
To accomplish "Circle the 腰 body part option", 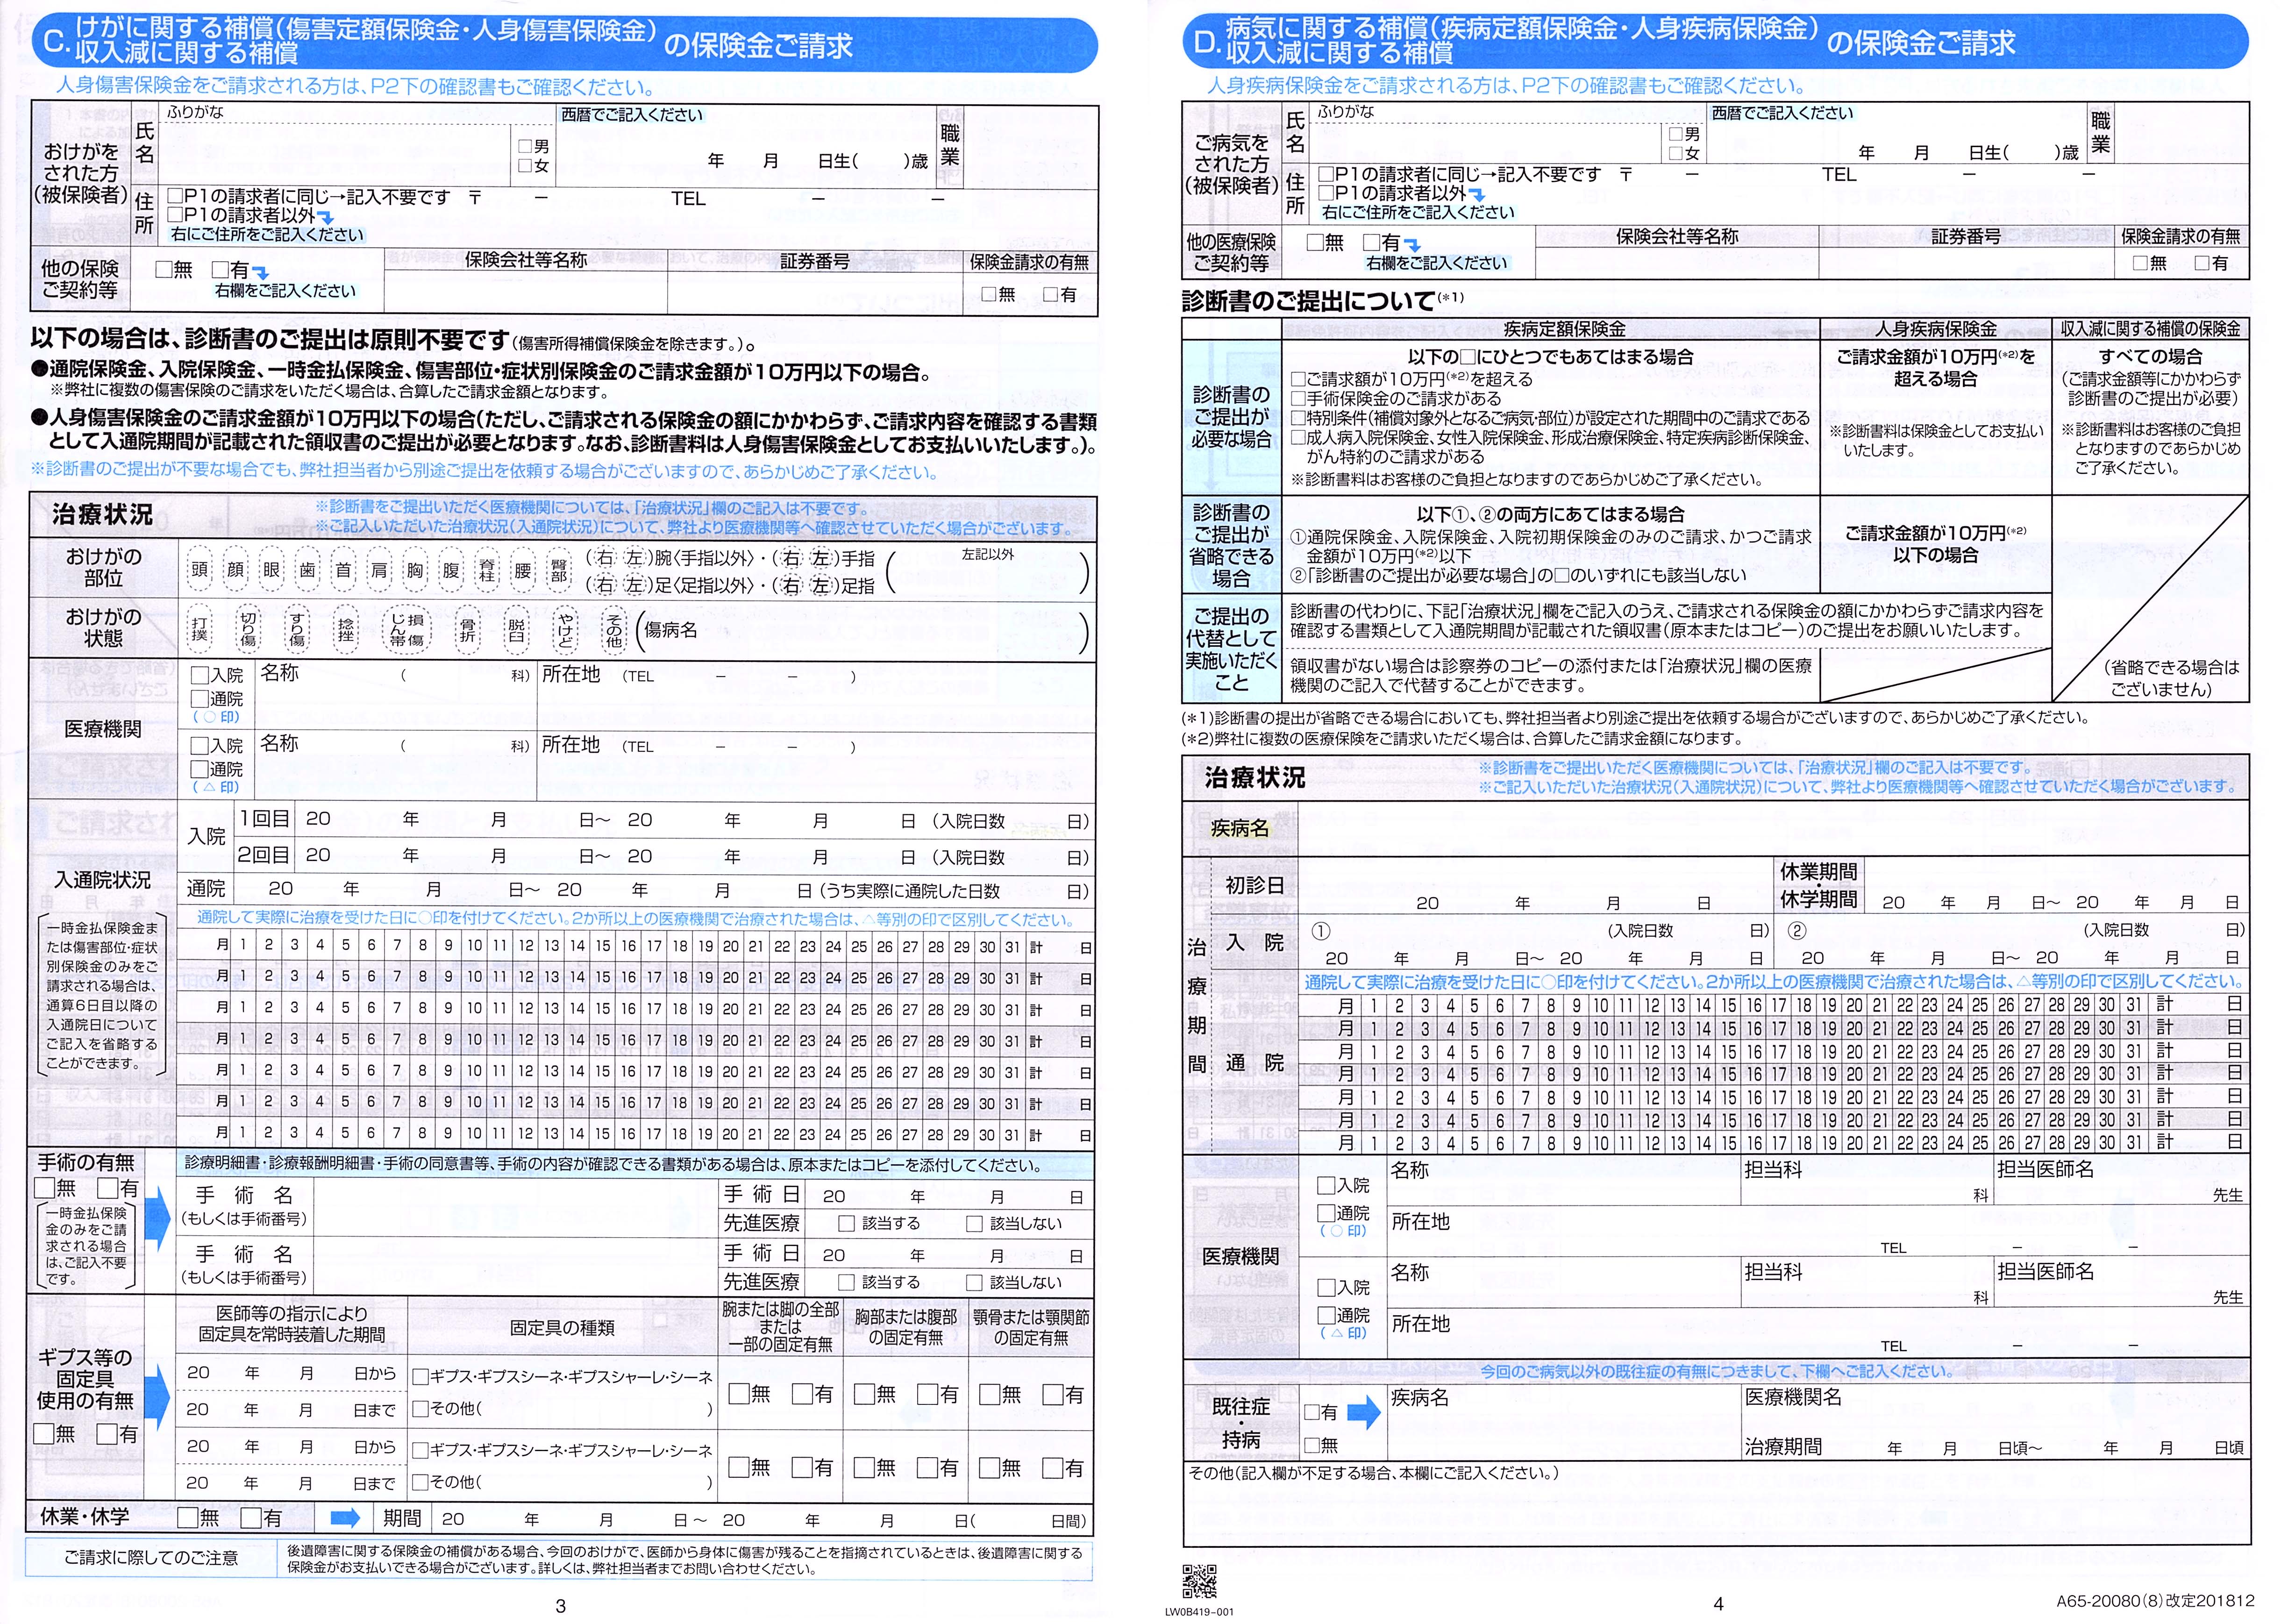I will pos(522,570).
